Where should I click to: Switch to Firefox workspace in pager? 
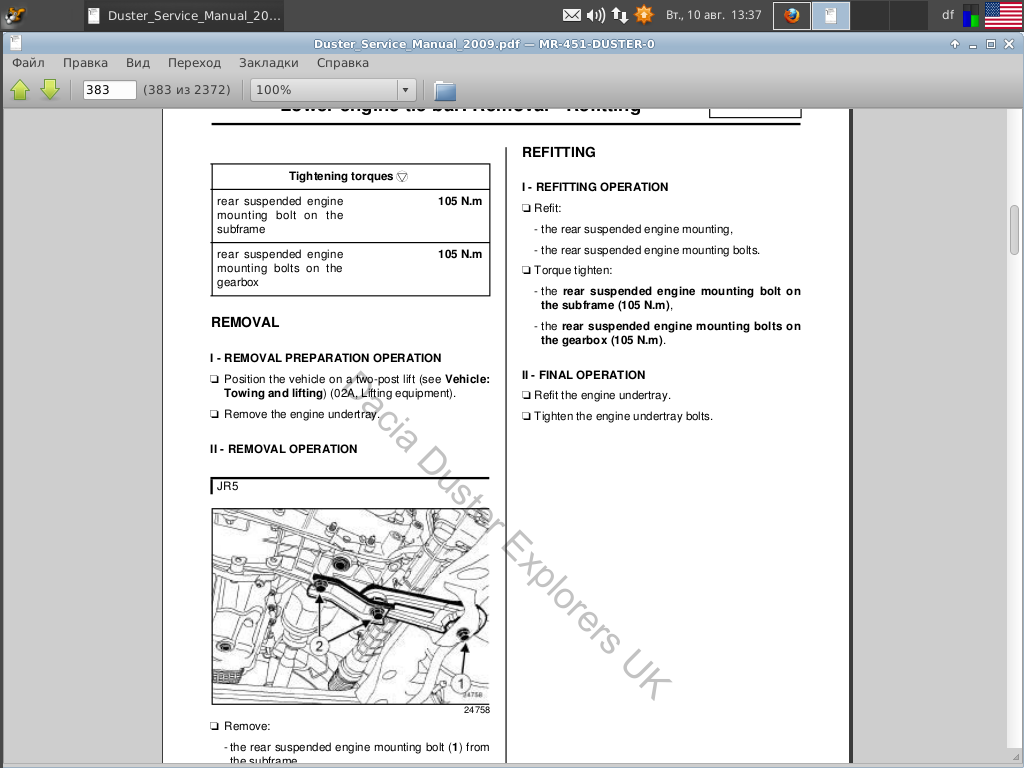792,16
